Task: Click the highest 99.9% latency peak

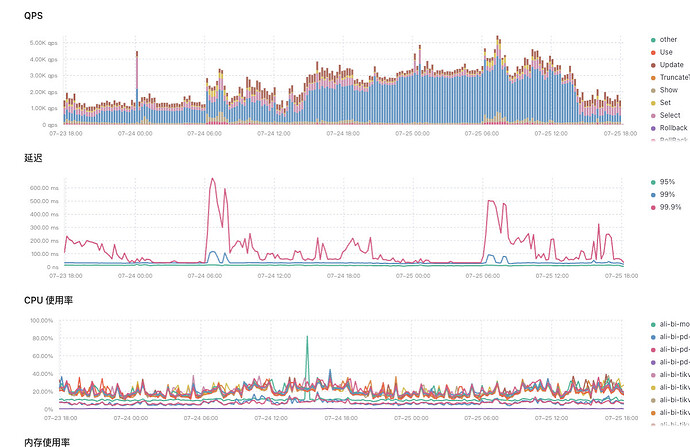Action: click(x=213, y=179)
